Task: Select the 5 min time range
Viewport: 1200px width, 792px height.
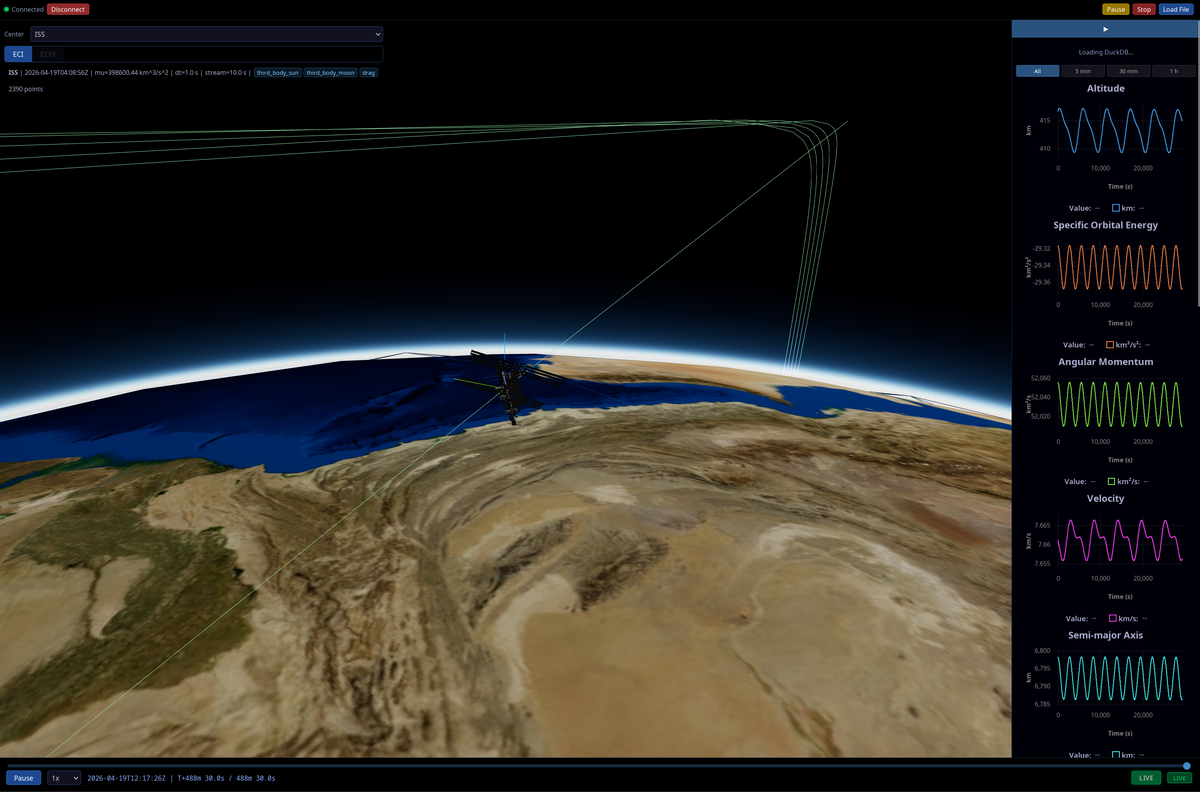Action: pyautogui.click(x=1083, y=71)
